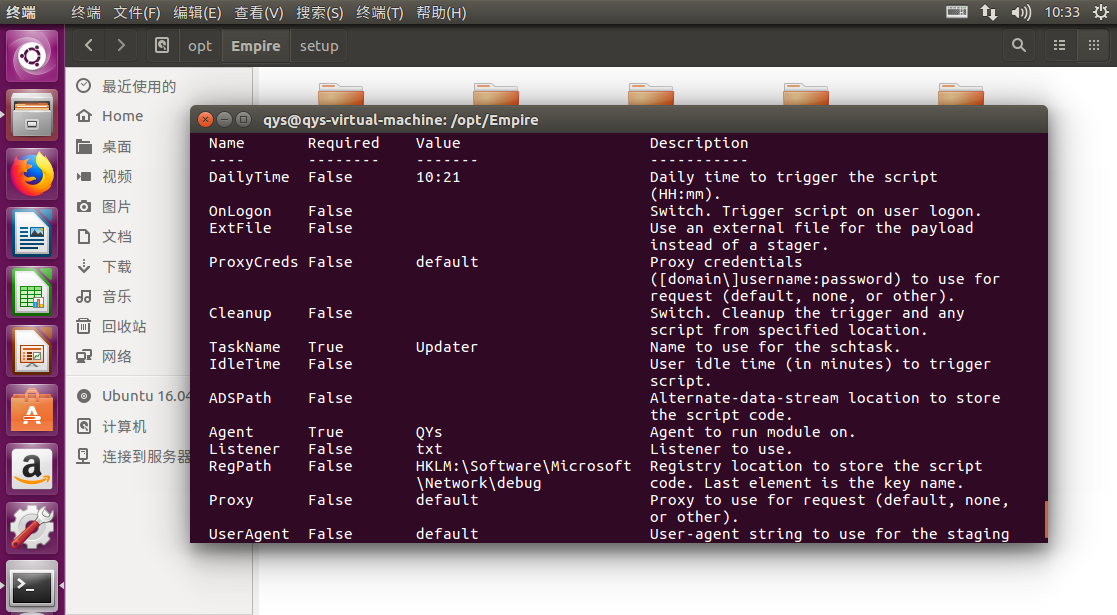Viewport: 1117px width, 615px height.
Task: Launch Firefox browser from dock
Action: (x=32, y=175)
